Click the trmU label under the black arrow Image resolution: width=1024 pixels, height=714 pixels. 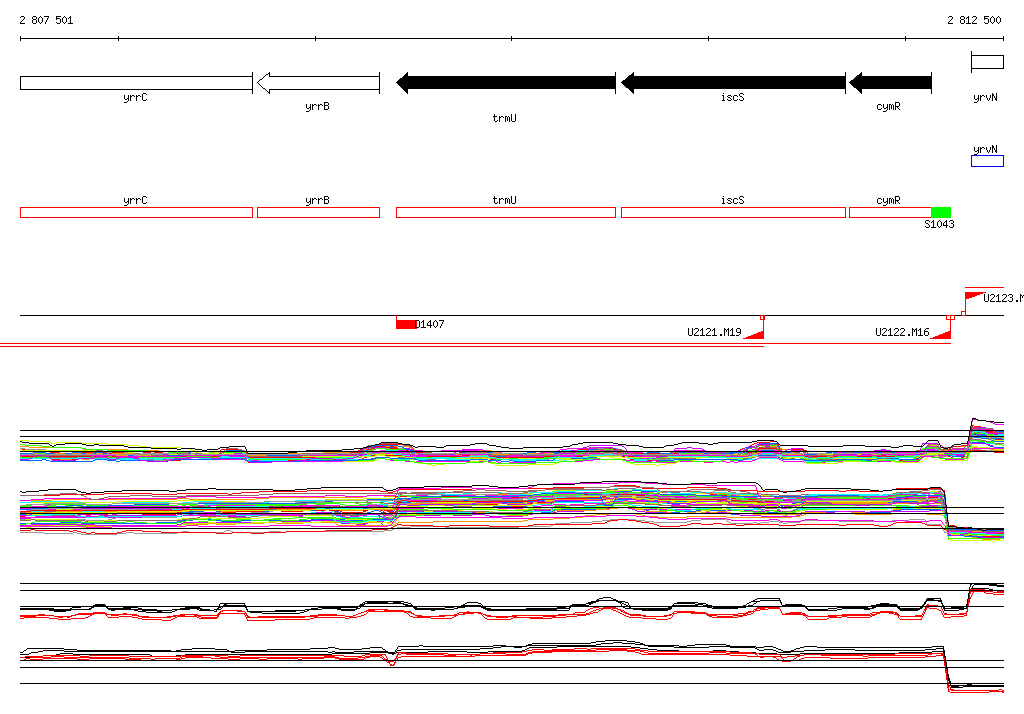click(x=504, y=118)
